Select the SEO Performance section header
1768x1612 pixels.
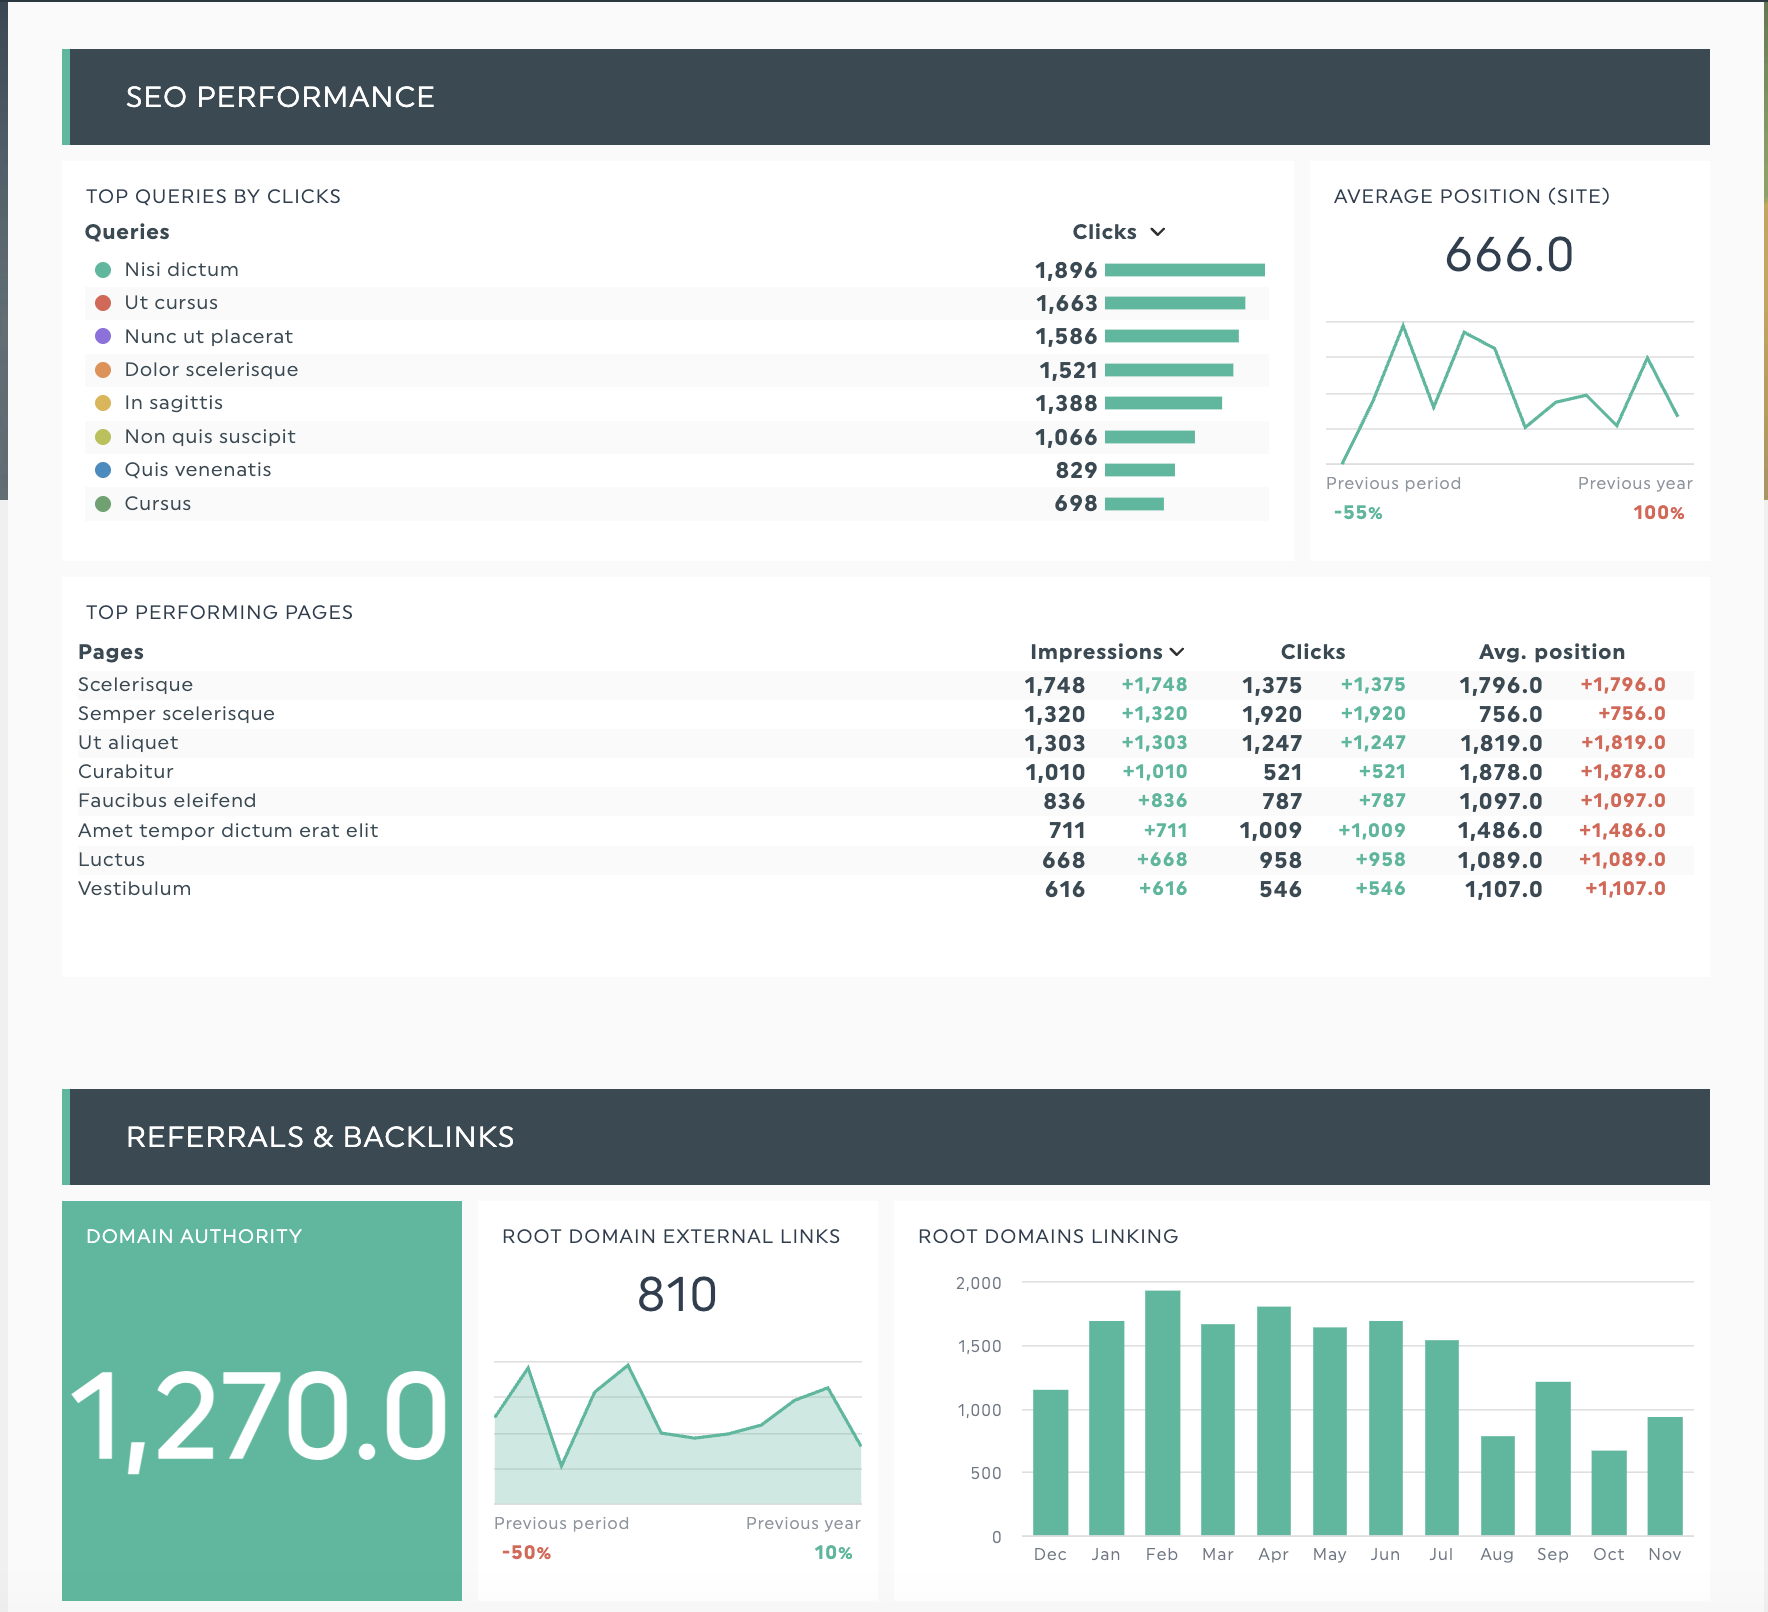[x=280, y=97]
